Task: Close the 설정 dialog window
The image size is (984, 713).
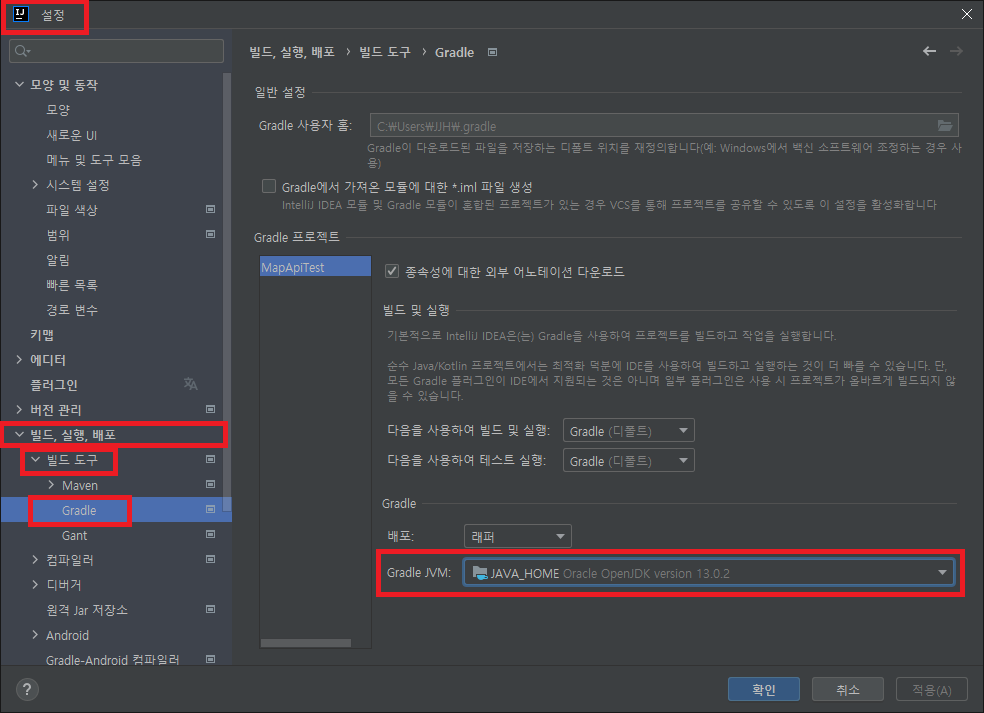Action: point(966,14)
